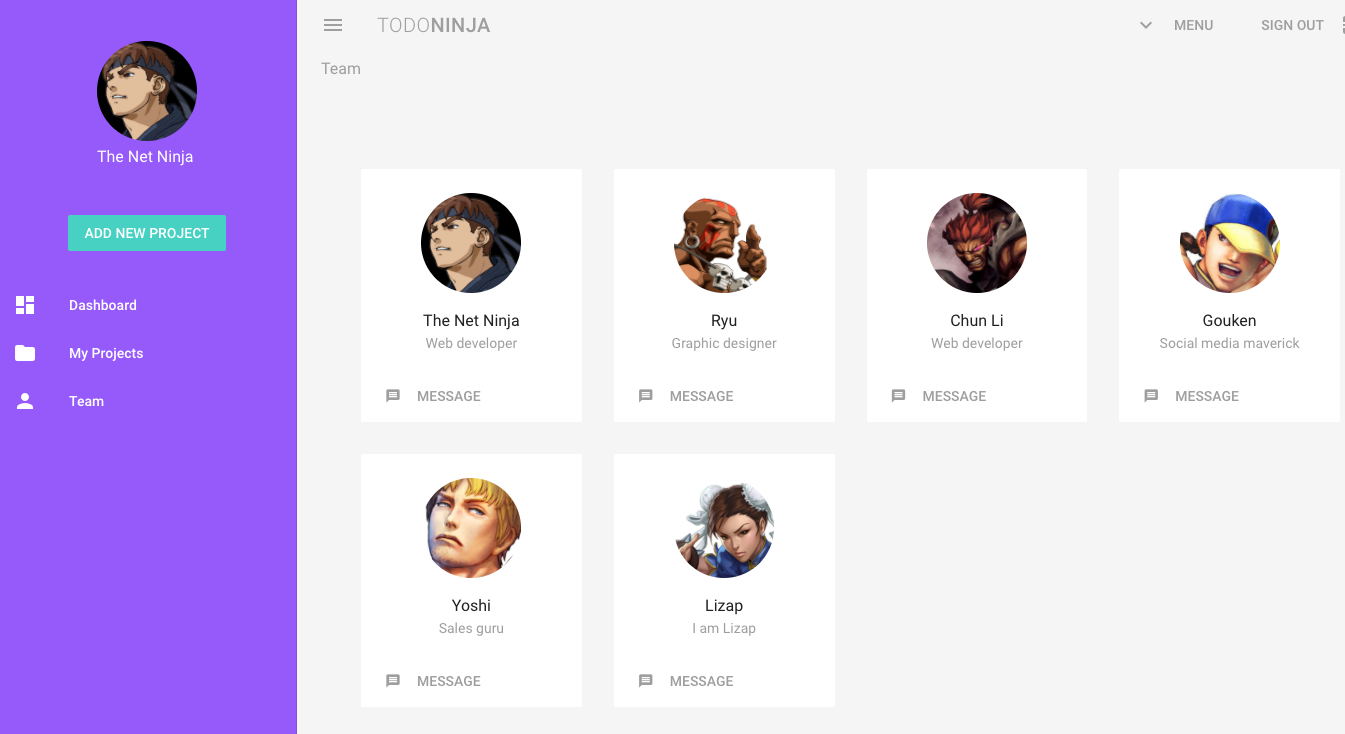Image resolution: width=1345 pixels, height=734 pixels.
Task: Click the chat bubble icon on Ryu's card
Action: pyautogui.click(x=646, y=395)
